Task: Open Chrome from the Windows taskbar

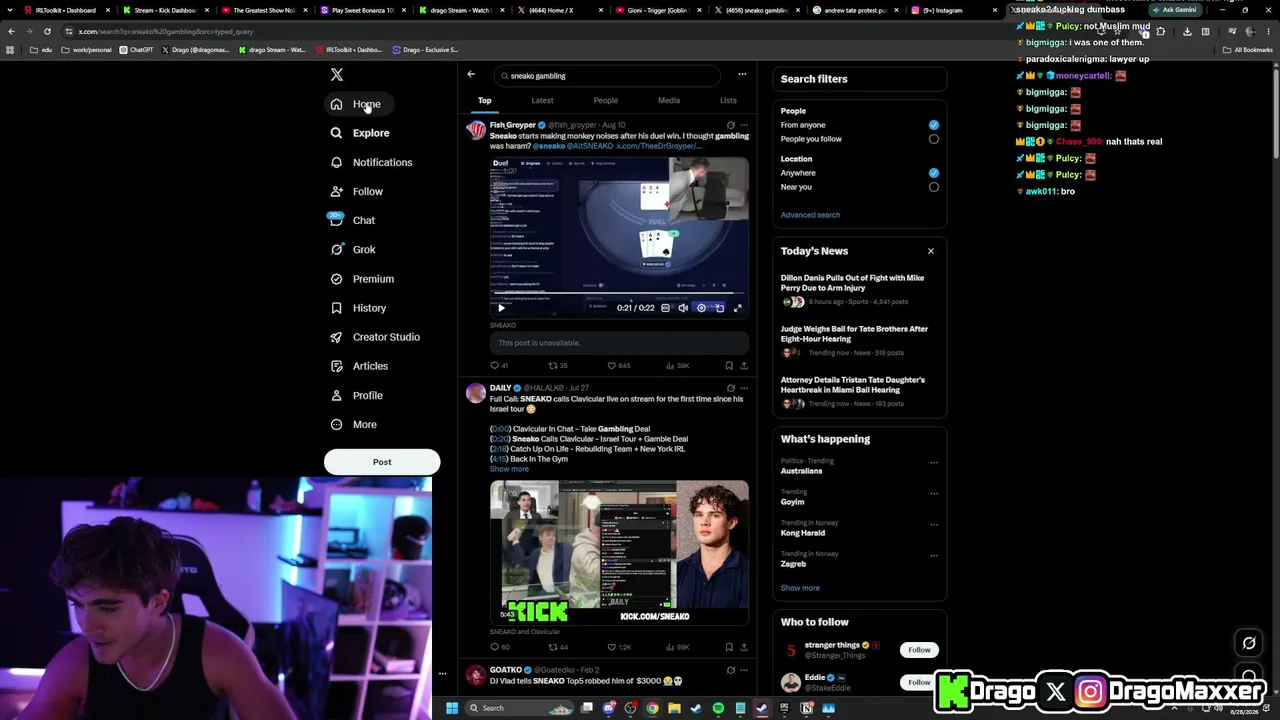Action: [x=652, y=708]
